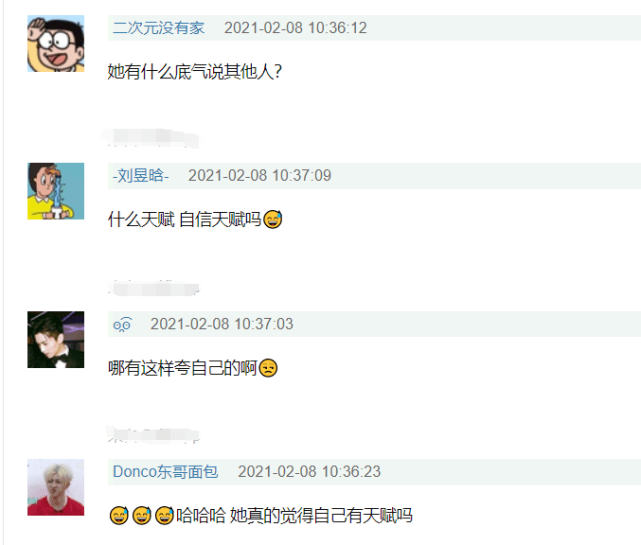641x545 pixels.
Task: Click the middle sweat-smile emoji in Donco's comment
Action: pos(142,515)
